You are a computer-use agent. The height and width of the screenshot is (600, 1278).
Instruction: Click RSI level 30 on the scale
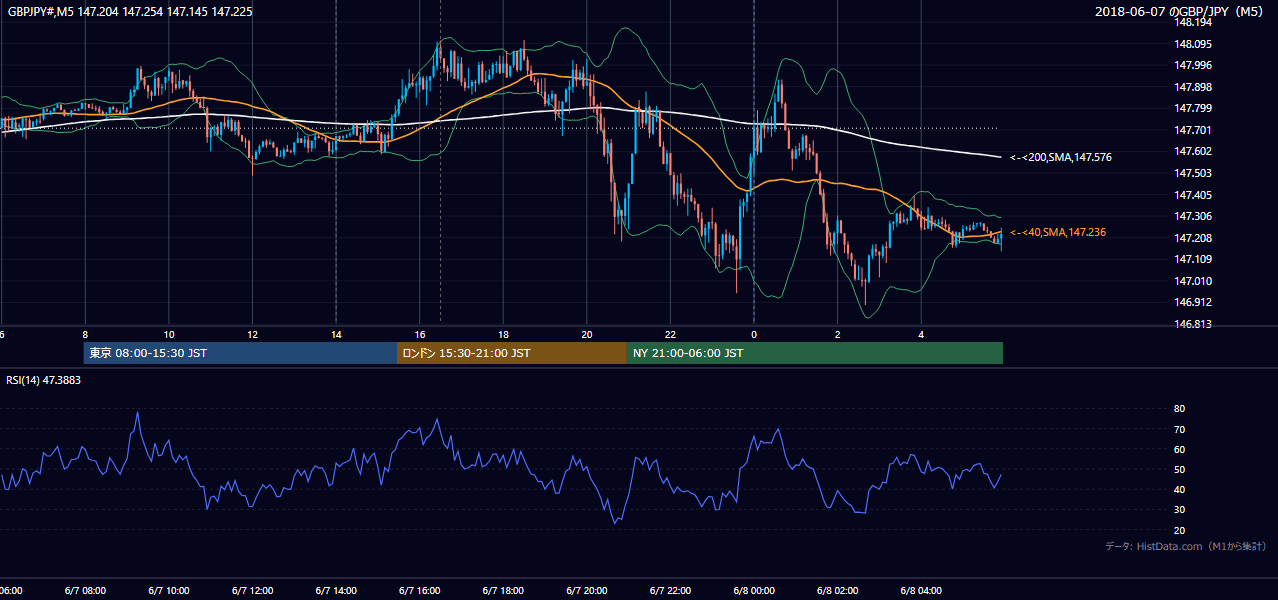click(1180, 510)
